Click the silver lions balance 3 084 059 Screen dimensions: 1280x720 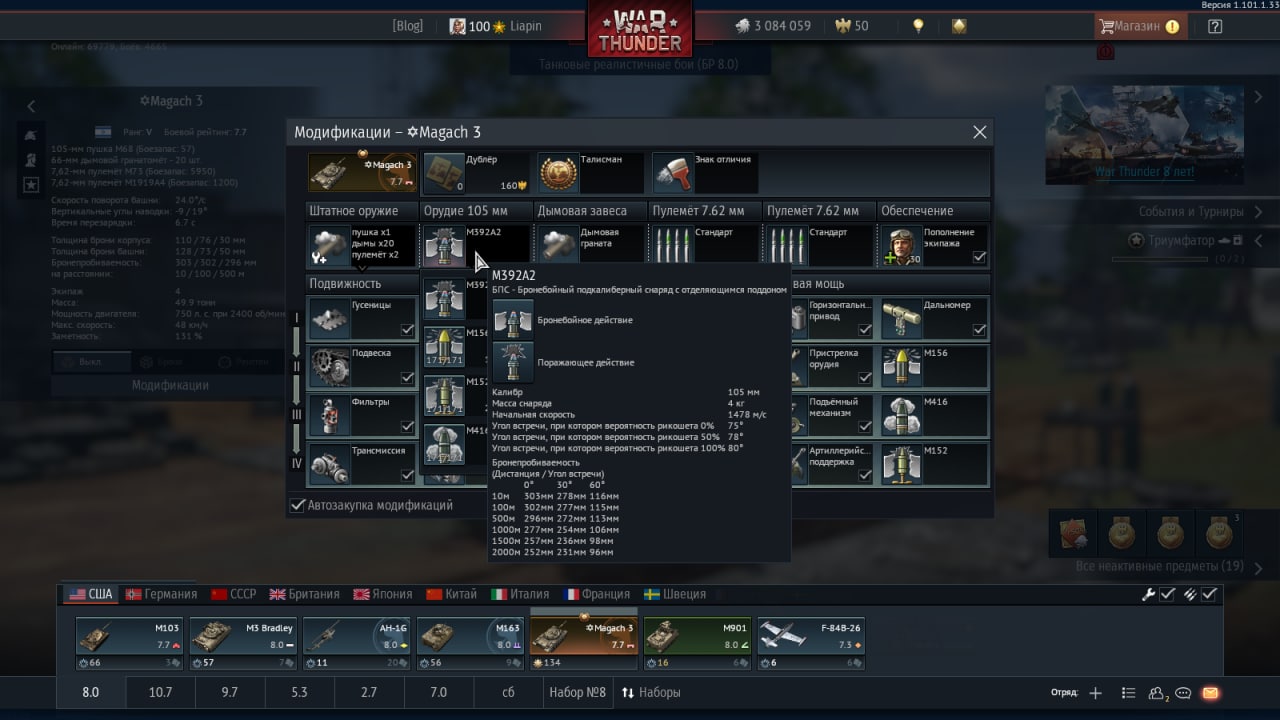[773, 26]
